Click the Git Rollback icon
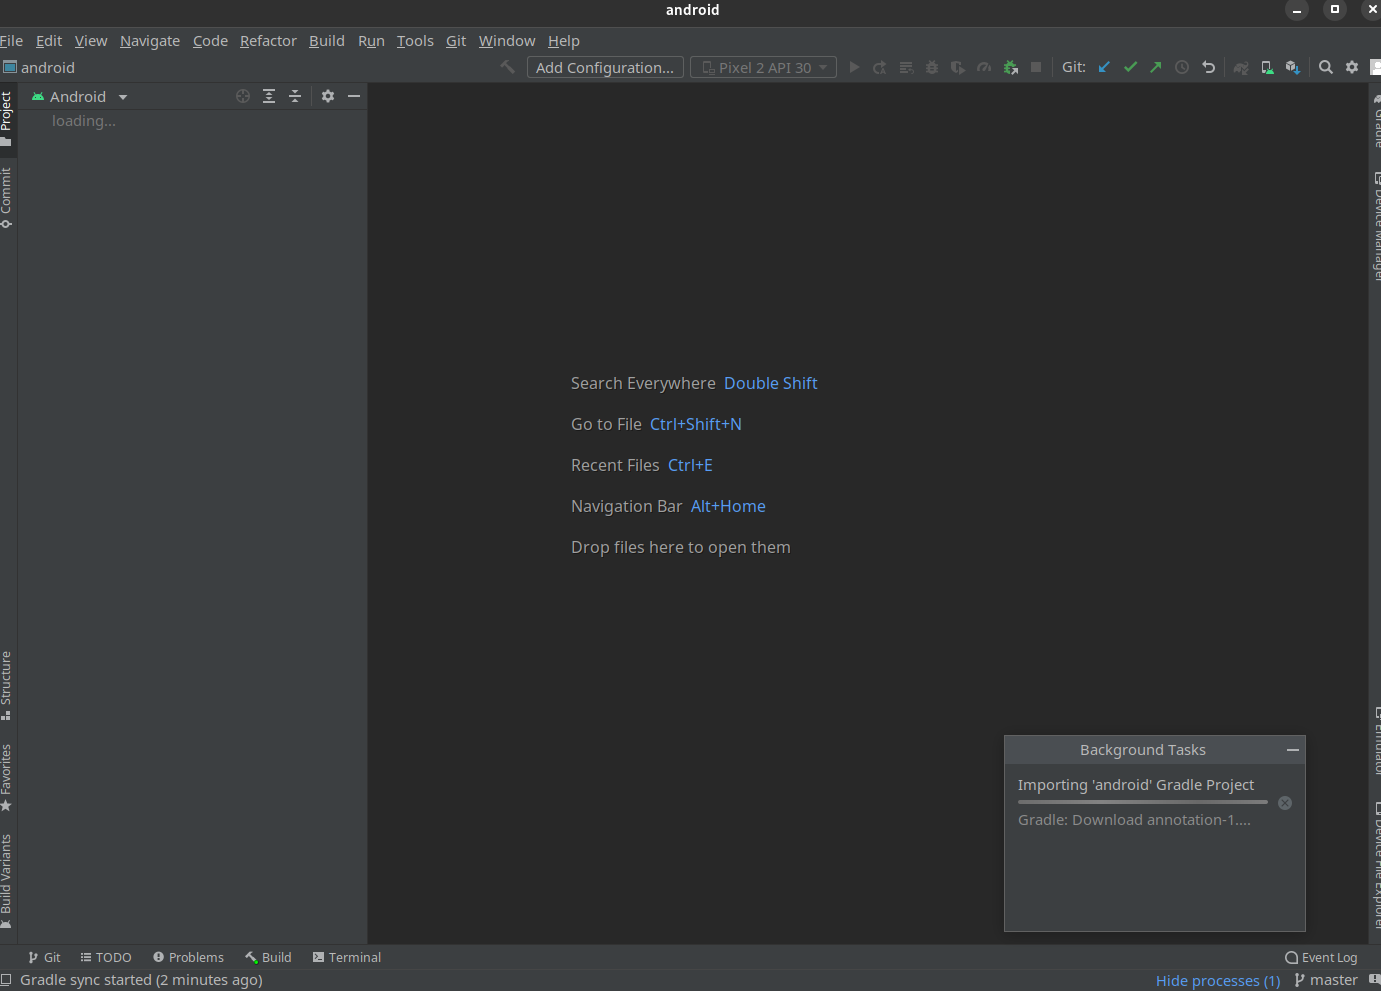The image size is (1381, 991). point(1208,67)
